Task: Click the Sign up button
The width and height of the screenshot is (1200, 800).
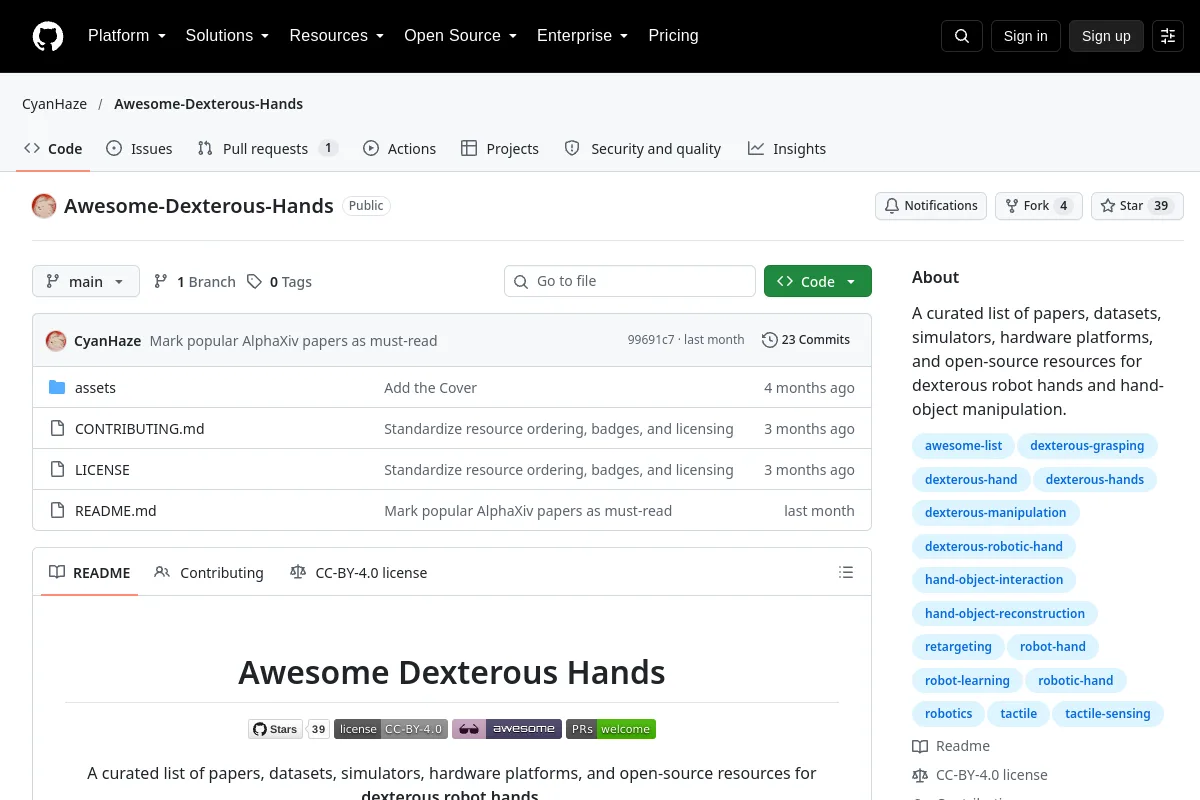Action: tap(1106, 36)
